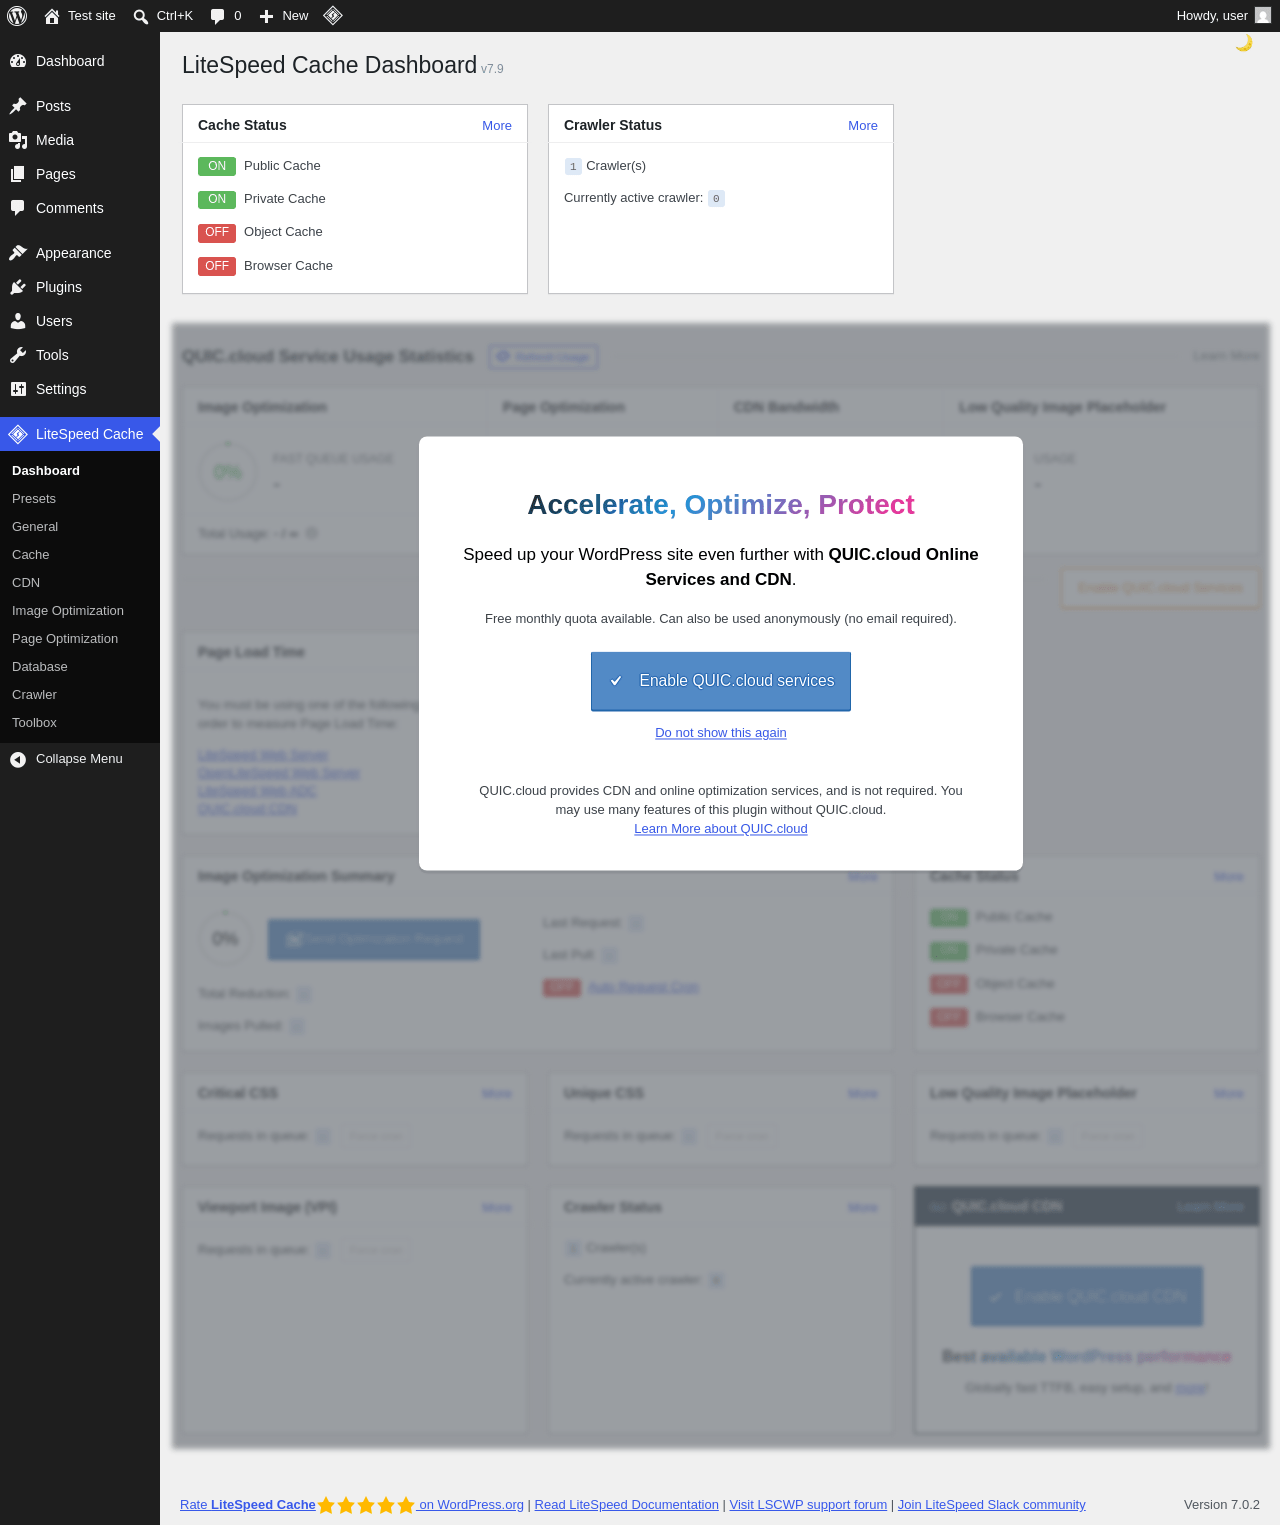Open Posts menu item
This screenshot has width=1280, height=1525.
coord(80,106)
